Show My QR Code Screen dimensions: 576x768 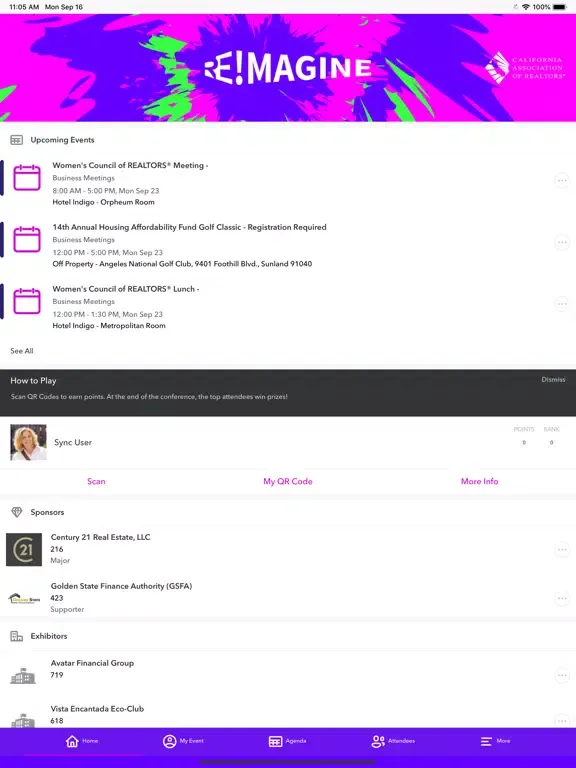288,481
